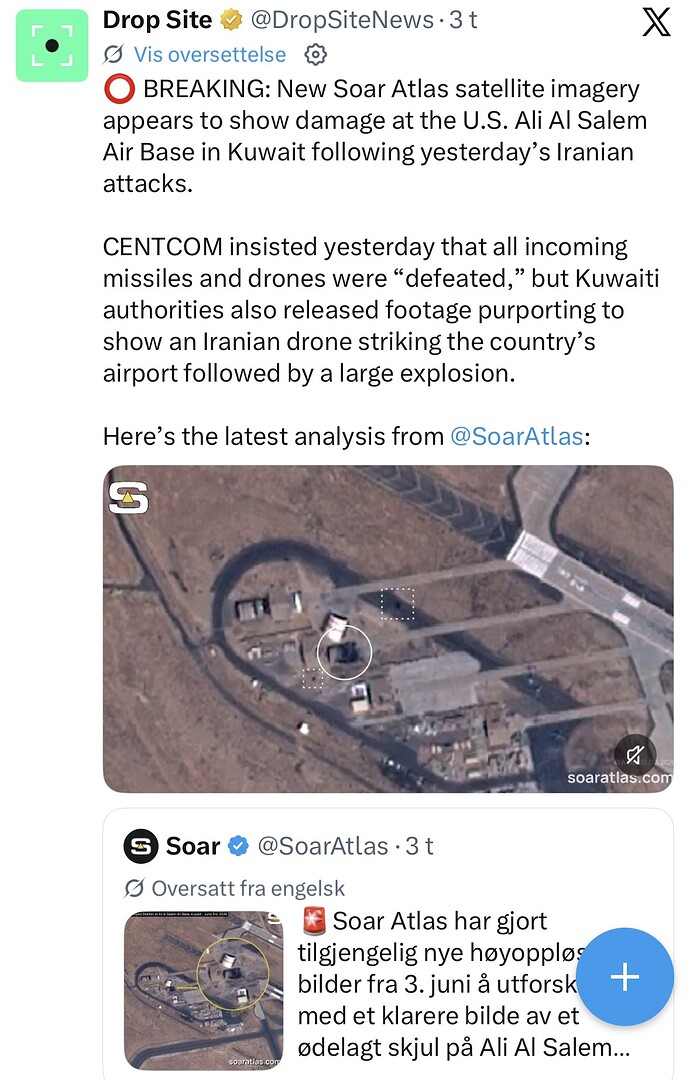The image size is (690, 1080).
Task: Toggle Oversatt fra engelsk translation label
Action: click(x=235, y=889)
